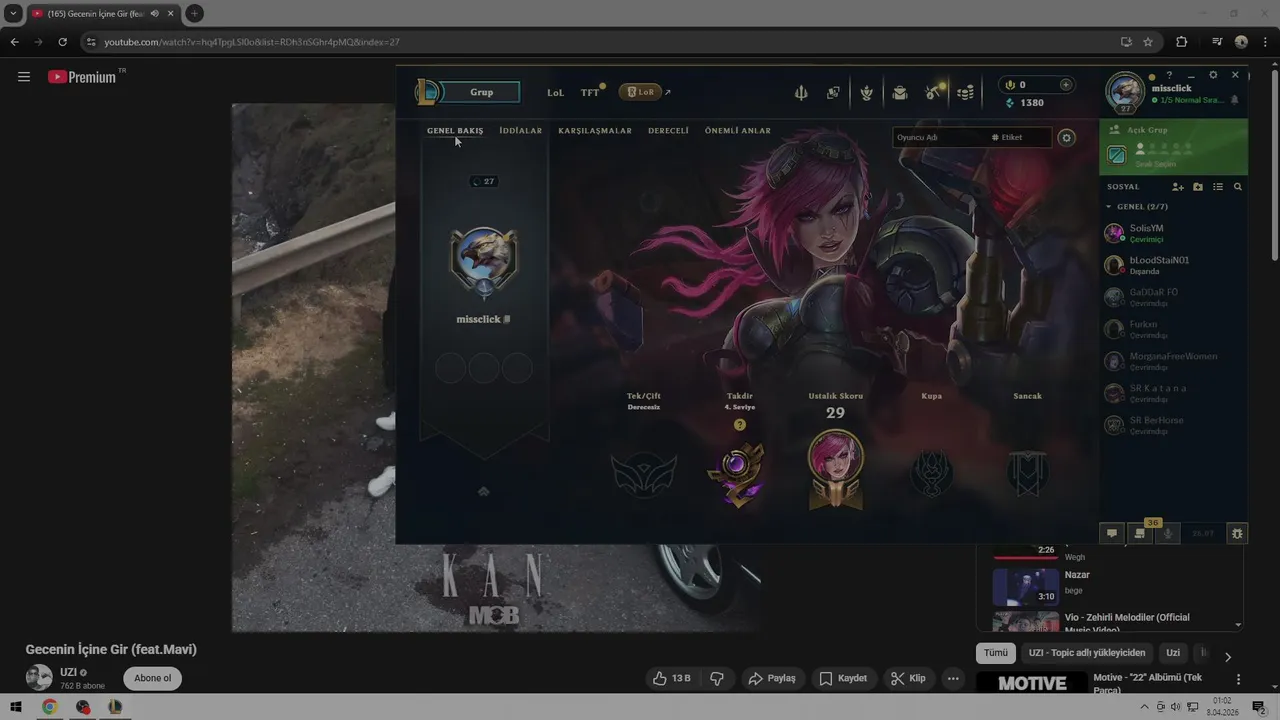Open the Store coins icon in League client

[966, 93]
